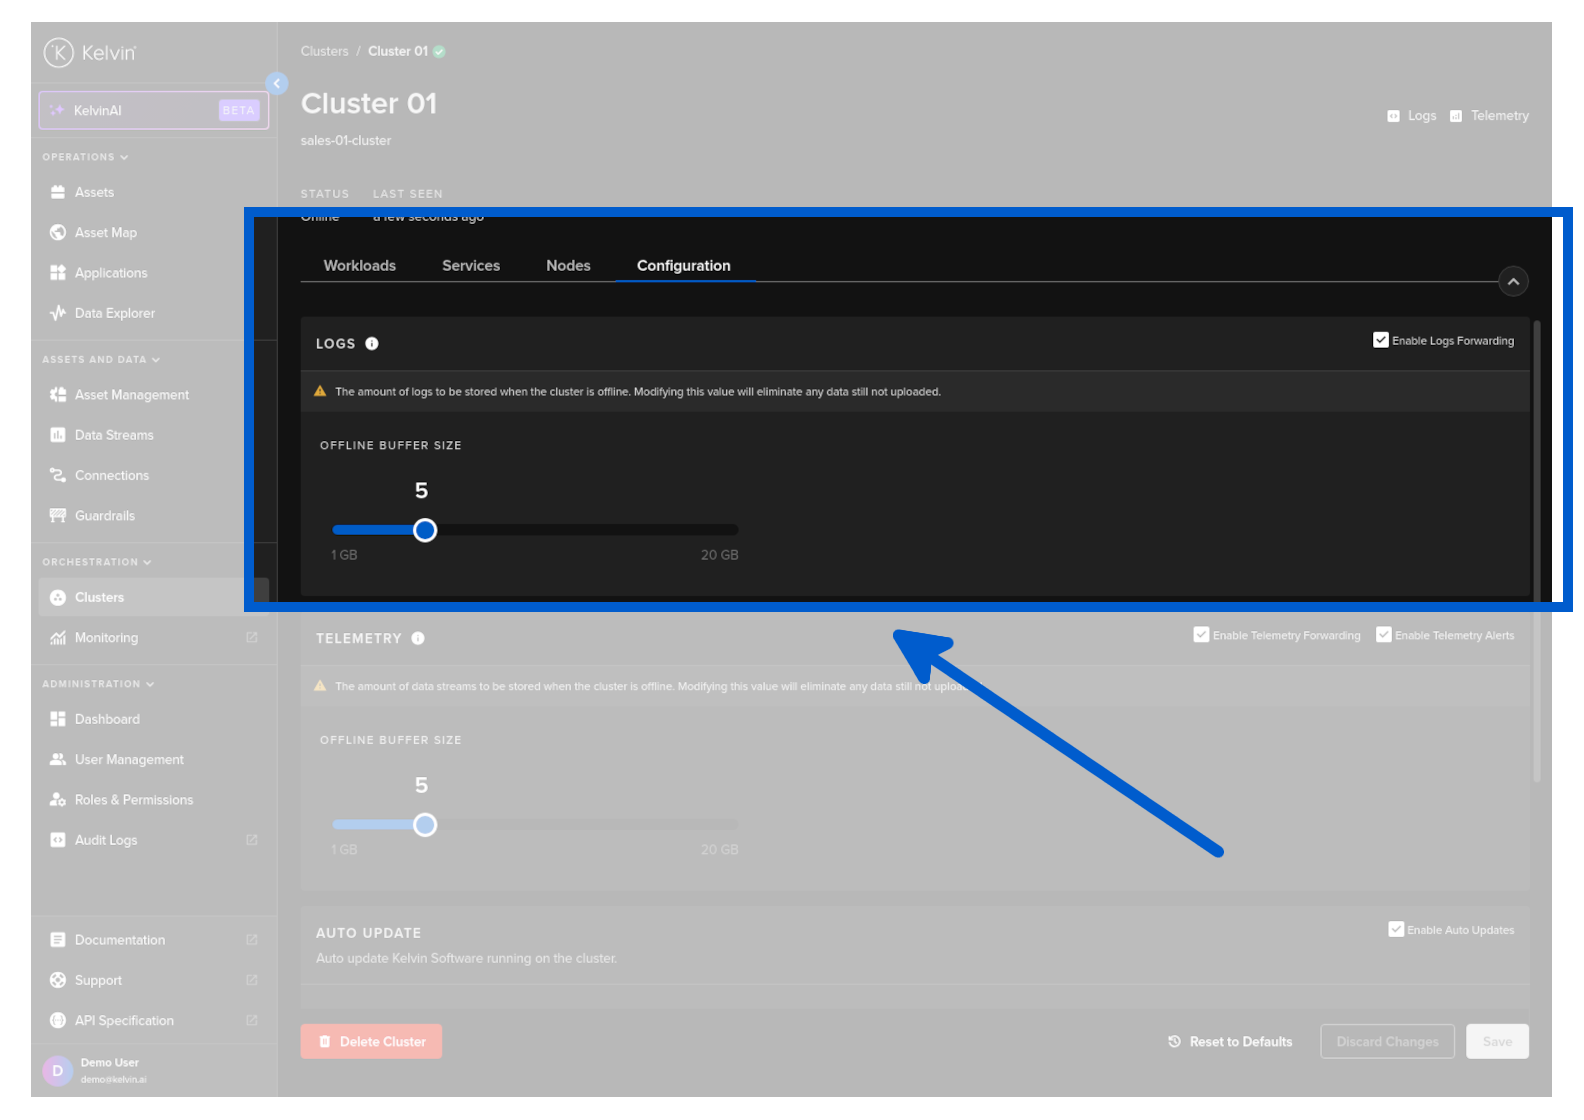The height and width of the screenshot is (1120, 1584).
Task: Open Monitoring in the sidebar
Action: [106, 638]
